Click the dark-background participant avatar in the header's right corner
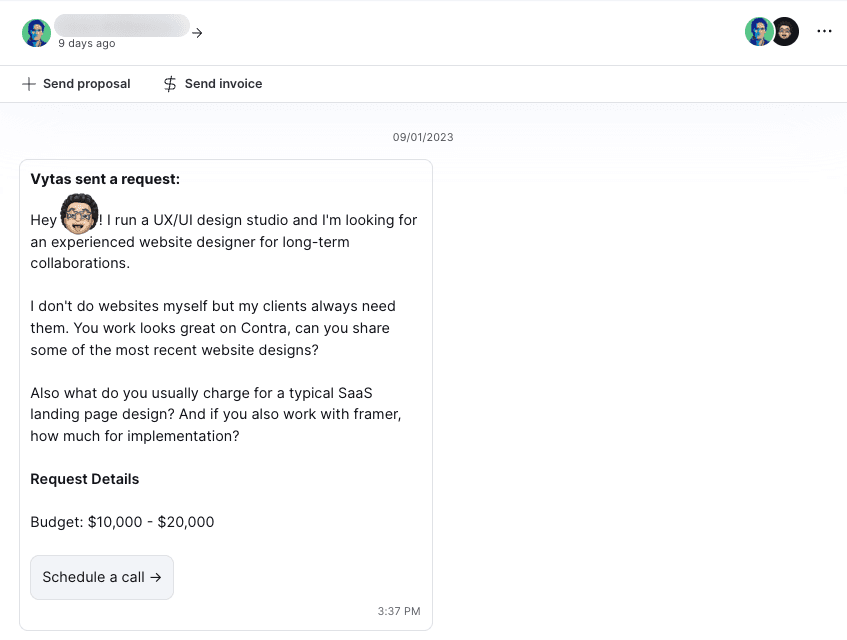 pos(785,31)
